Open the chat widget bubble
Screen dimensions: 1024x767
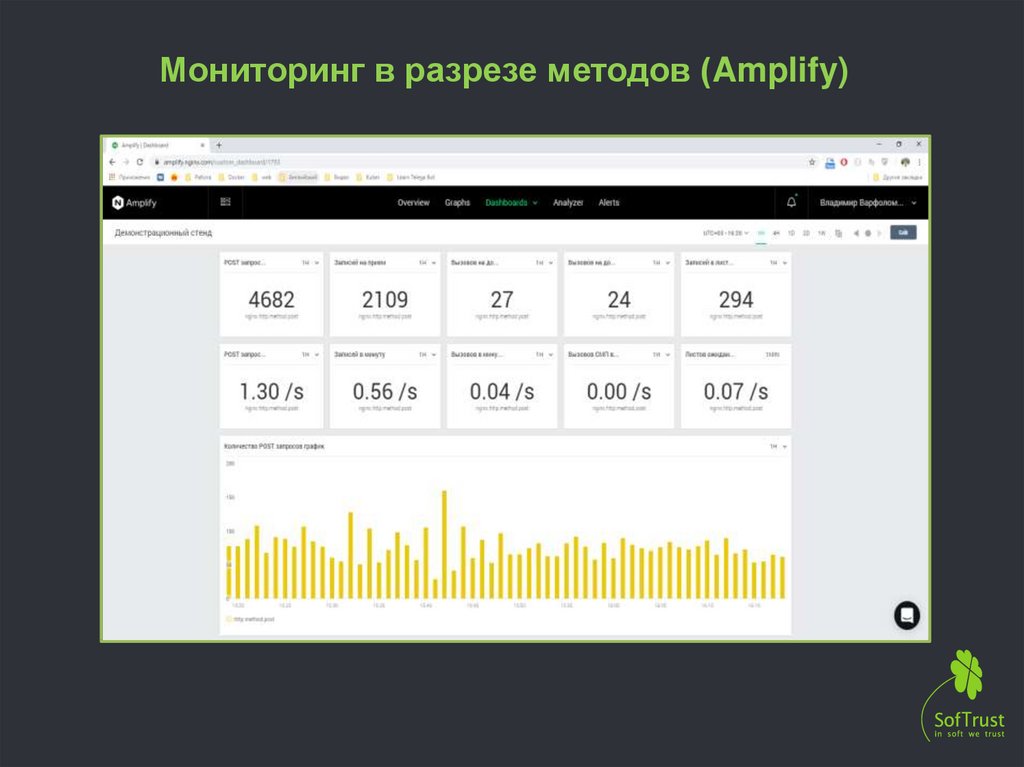[906, 615]
